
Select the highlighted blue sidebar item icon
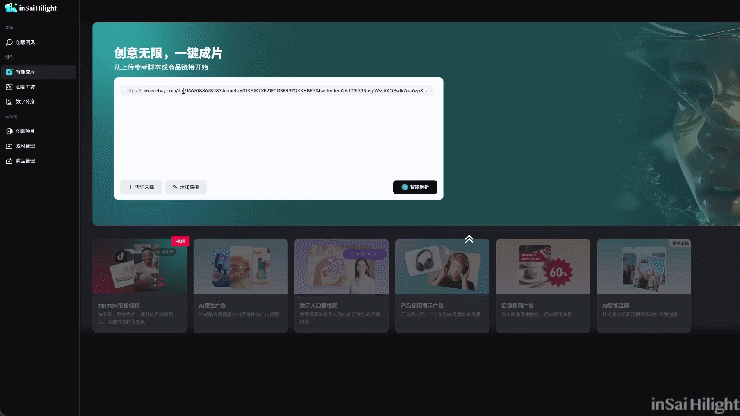(x=9, y=73)
